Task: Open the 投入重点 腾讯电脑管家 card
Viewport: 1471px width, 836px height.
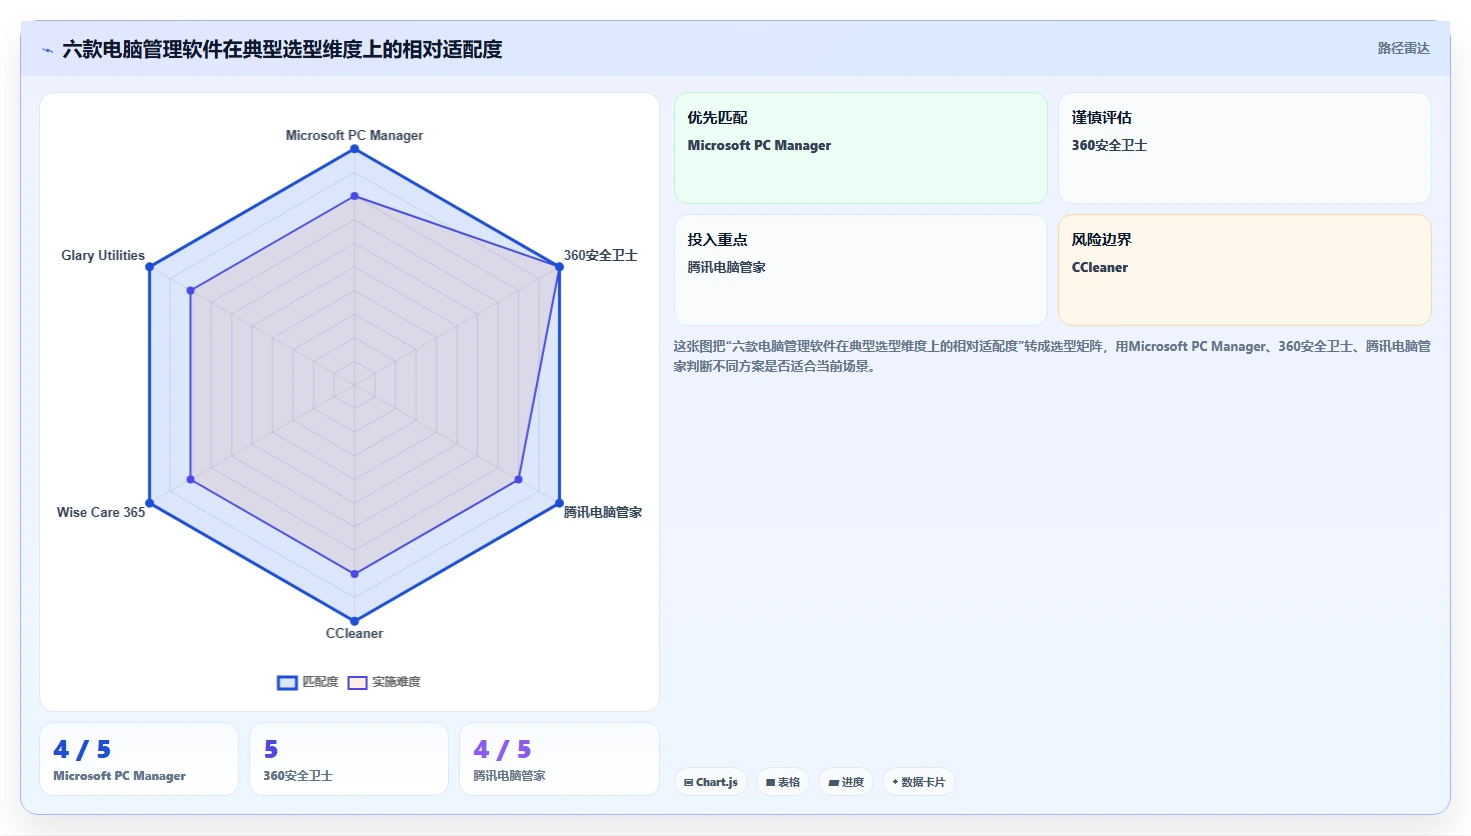Action: pyautogui.click(x=861, y=270)
